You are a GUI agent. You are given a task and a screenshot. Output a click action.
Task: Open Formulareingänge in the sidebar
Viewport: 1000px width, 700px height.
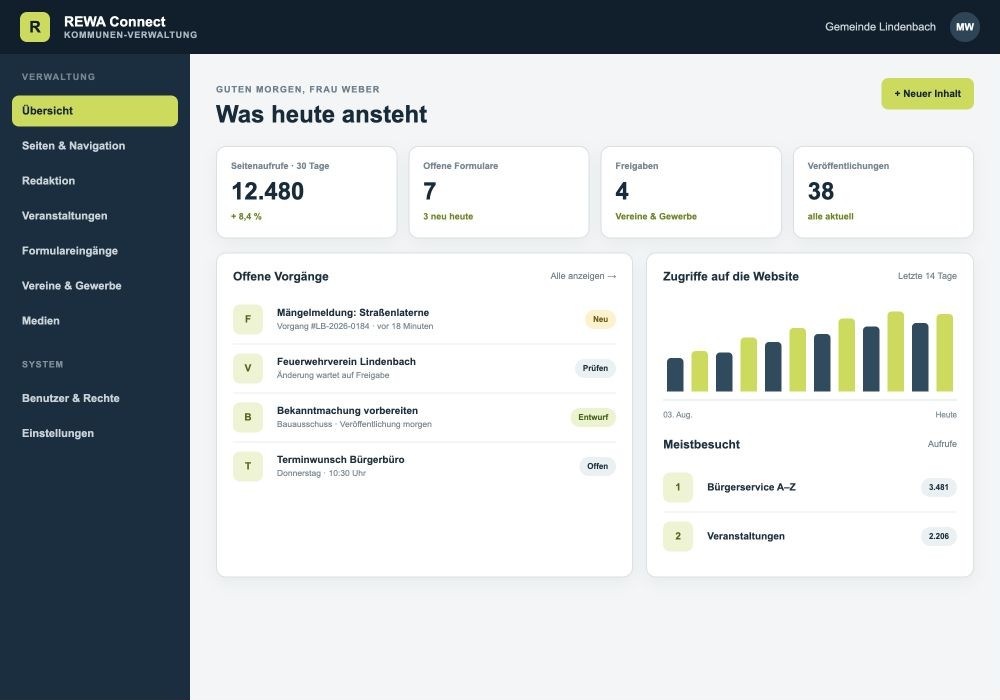[x=95, y=251]
